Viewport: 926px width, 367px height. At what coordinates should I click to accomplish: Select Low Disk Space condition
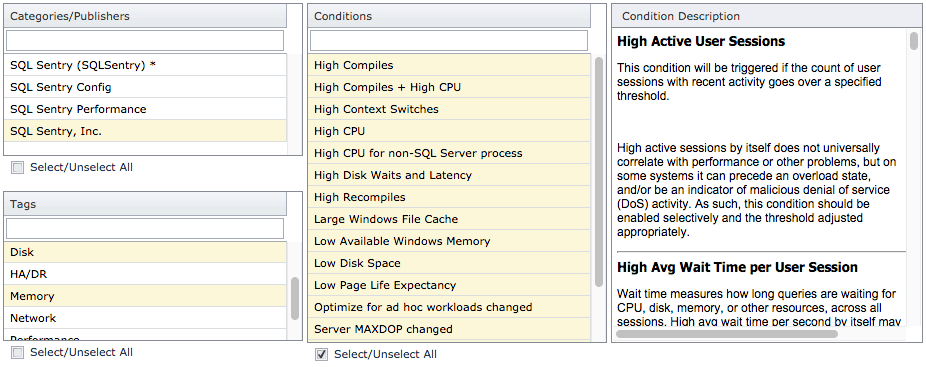(x=449, y=263)
